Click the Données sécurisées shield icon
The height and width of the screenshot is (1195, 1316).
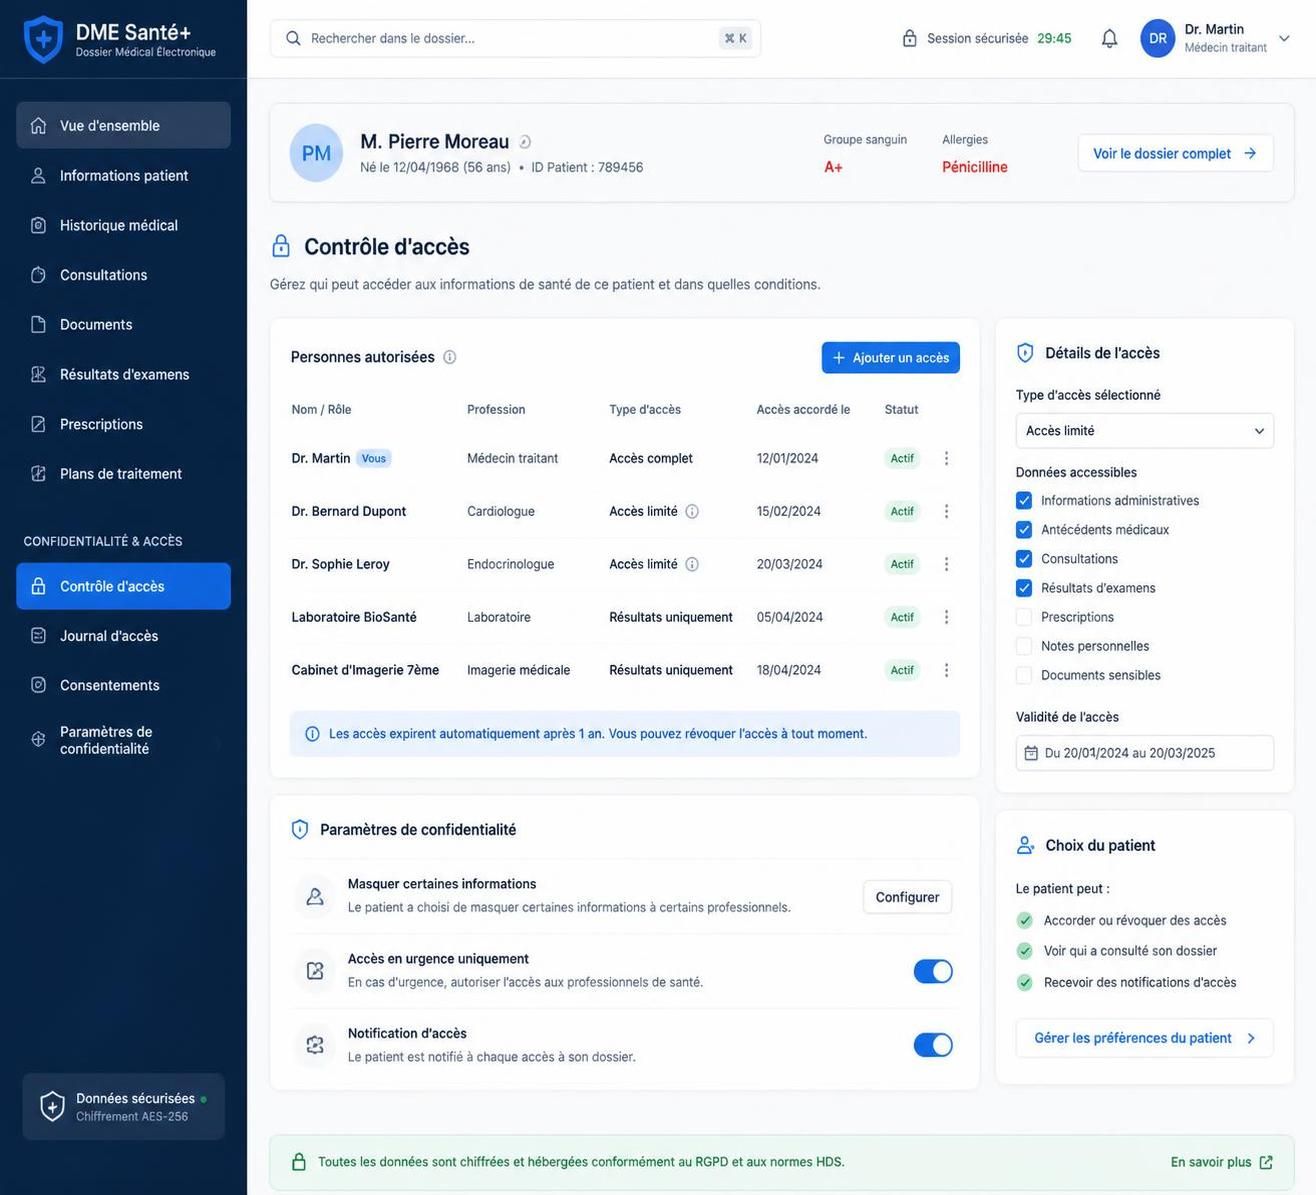[x=52, y=1107]
